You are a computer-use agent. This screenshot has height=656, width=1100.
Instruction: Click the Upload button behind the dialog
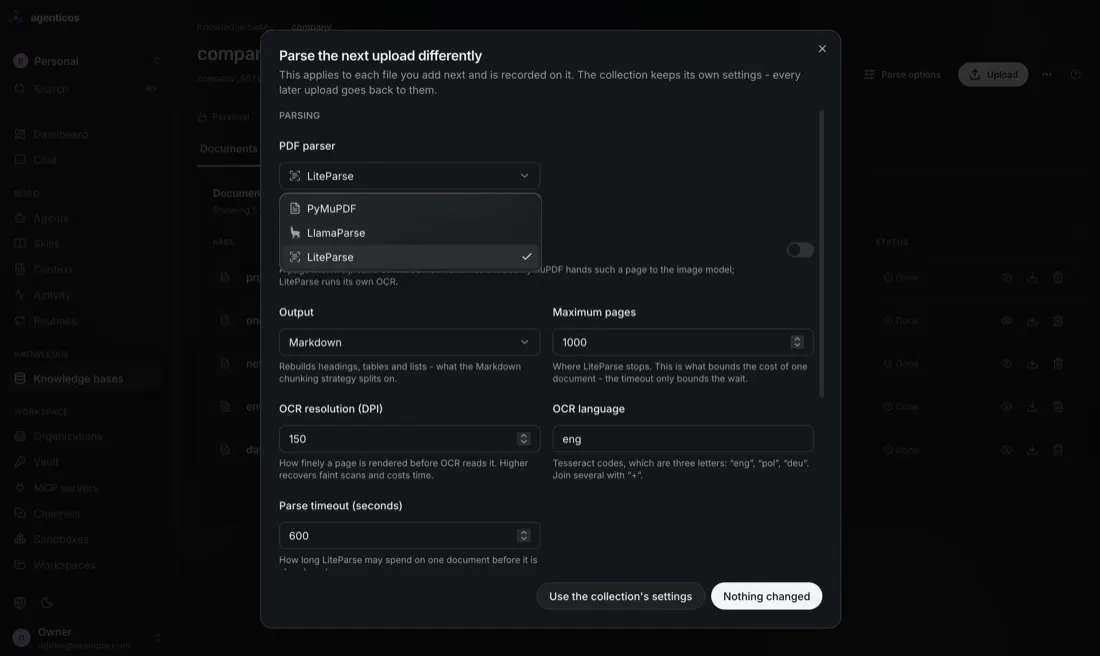coord(993,74)
